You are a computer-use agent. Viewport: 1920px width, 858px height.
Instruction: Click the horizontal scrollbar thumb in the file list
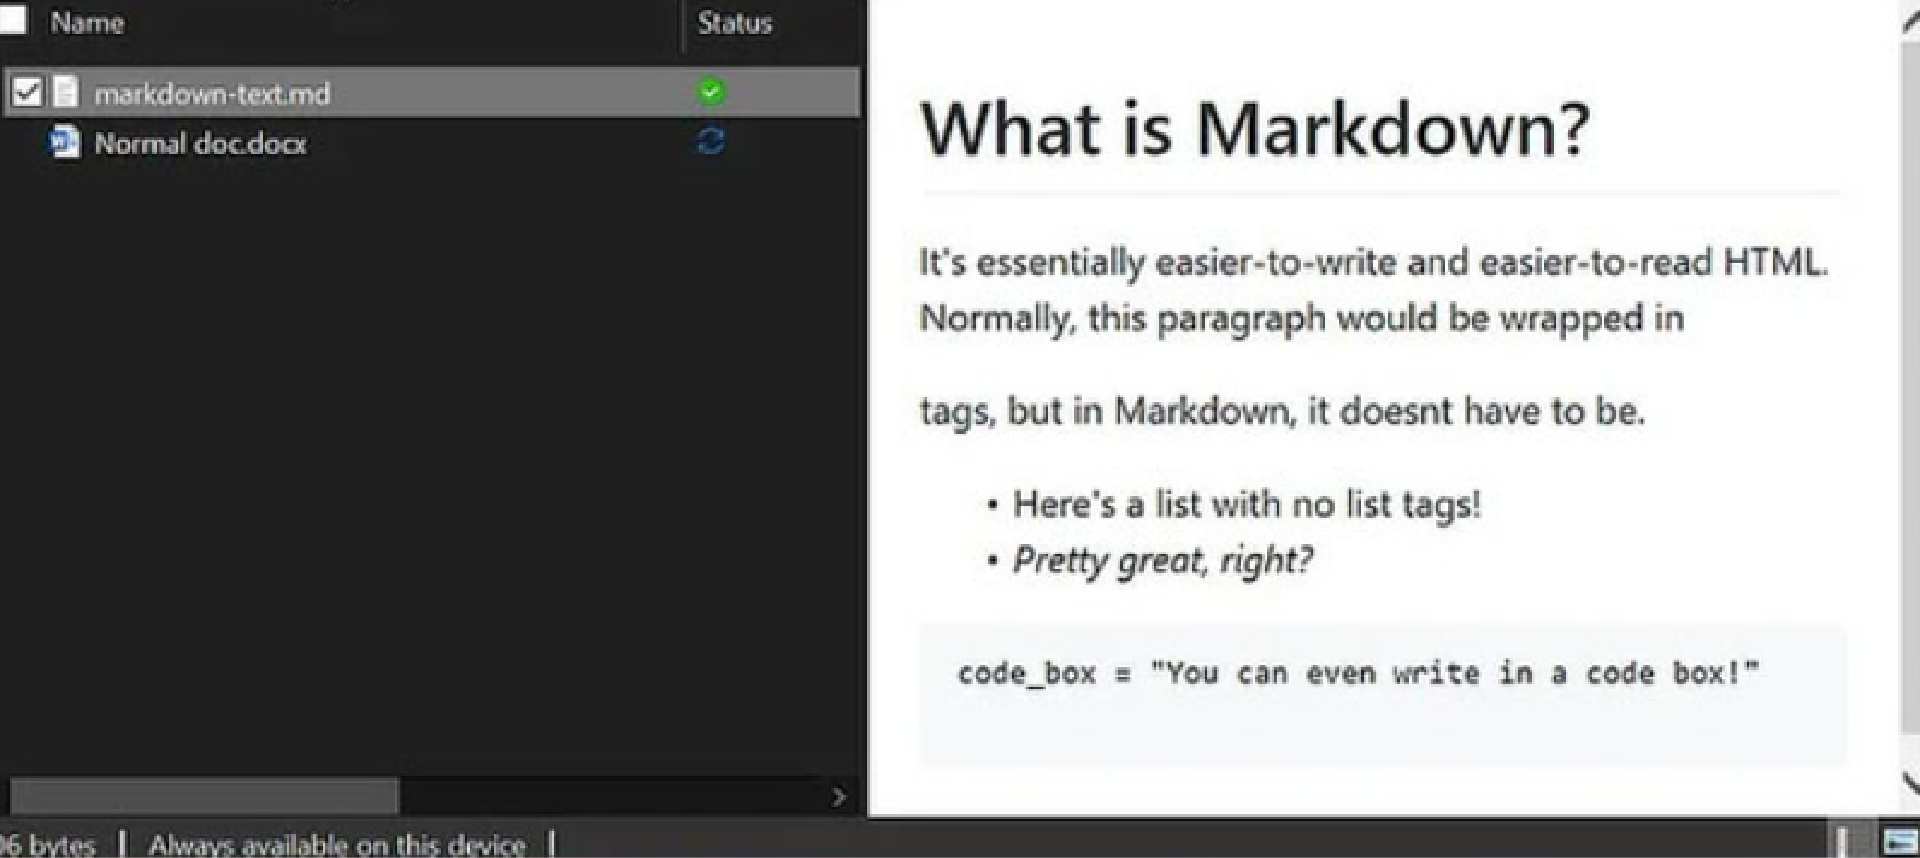[x=204, y=796]
